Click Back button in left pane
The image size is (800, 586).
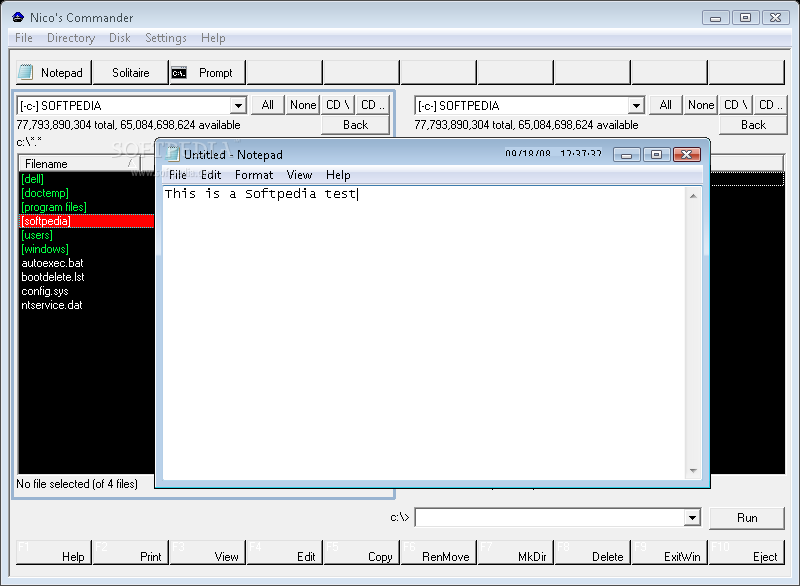pos(355,125)
